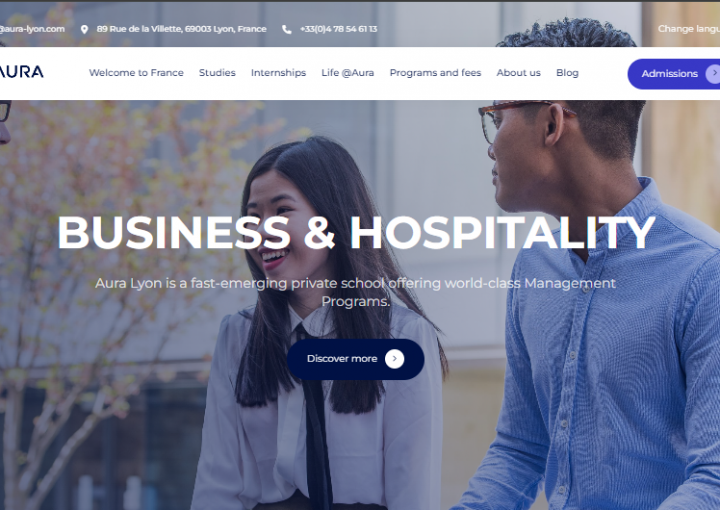Click the Admissions button
Viewport: 720px width, 510px height.
pyautogui.click(x=674, y=73)
